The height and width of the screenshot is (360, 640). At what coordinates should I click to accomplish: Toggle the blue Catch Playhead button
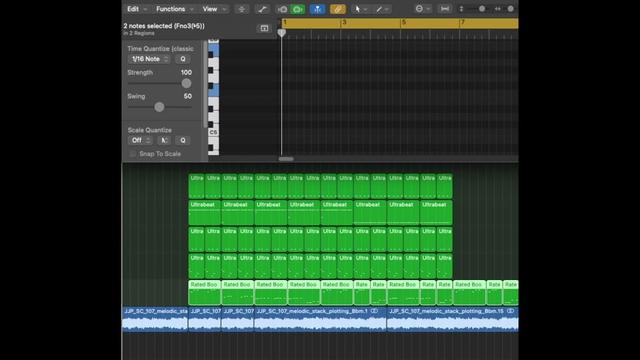pos(318,9)
